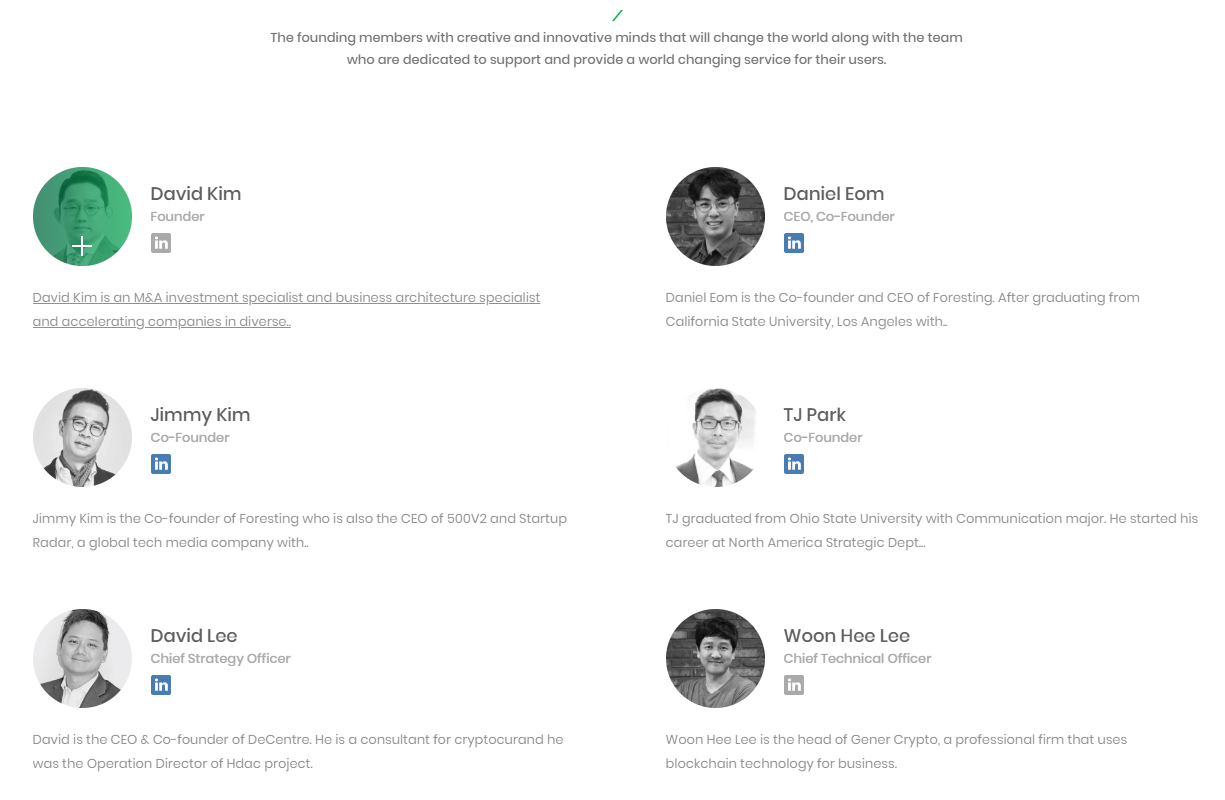
Task: Click Woon Hee Lee's profile photo
Action: [715, 658]
